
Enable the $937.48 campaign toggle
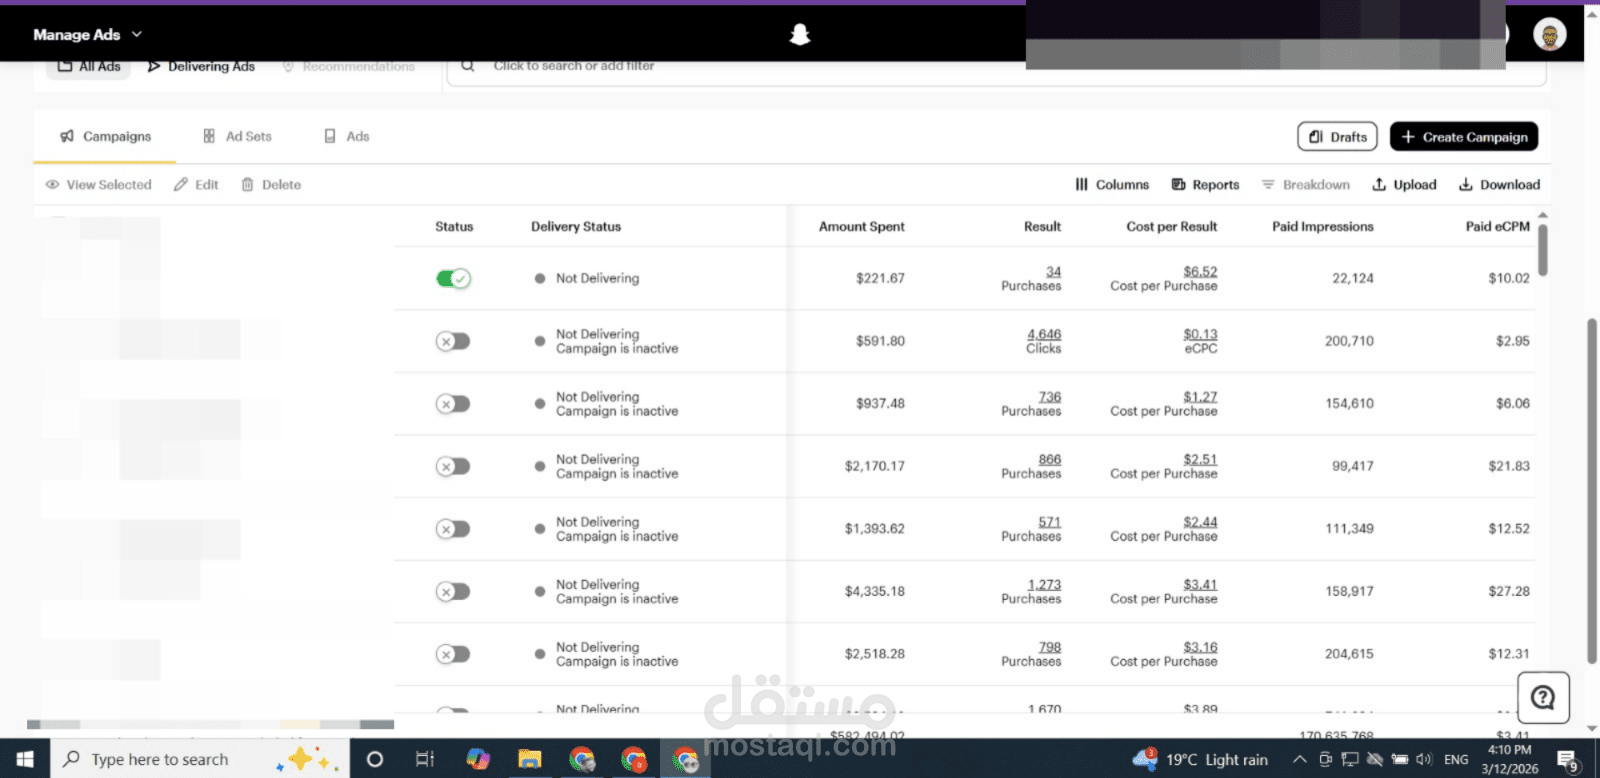(453, 404)
